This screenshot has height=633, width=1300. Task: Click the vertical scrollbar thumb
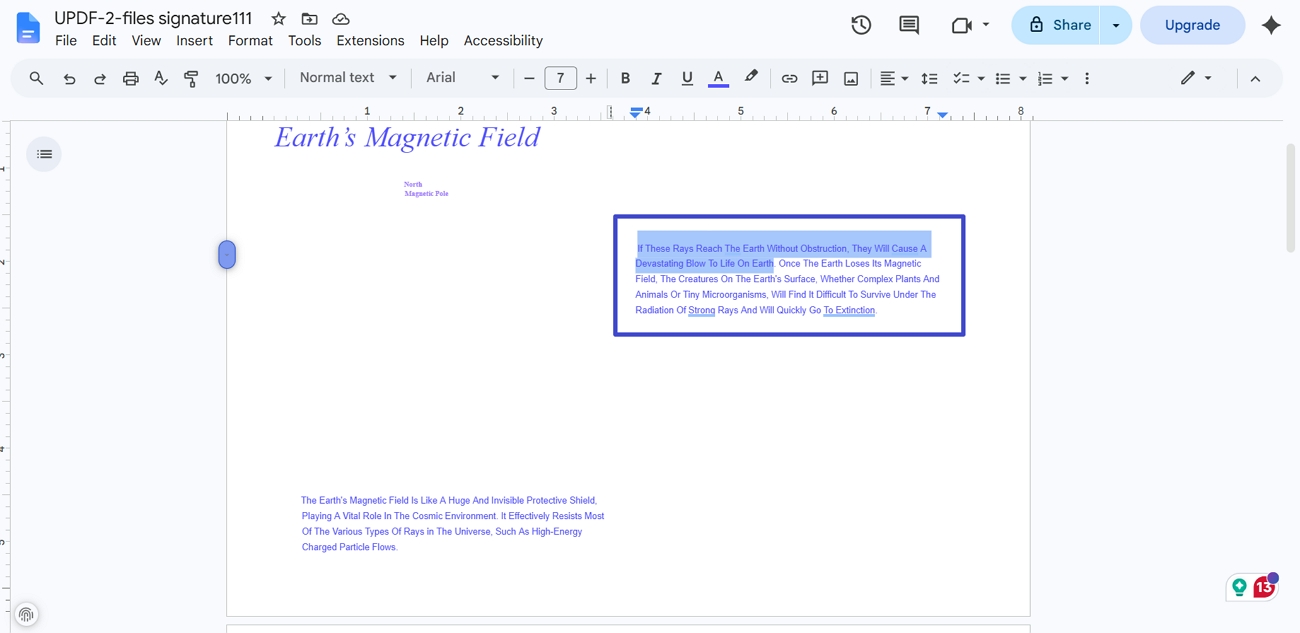click(1291, 198)
